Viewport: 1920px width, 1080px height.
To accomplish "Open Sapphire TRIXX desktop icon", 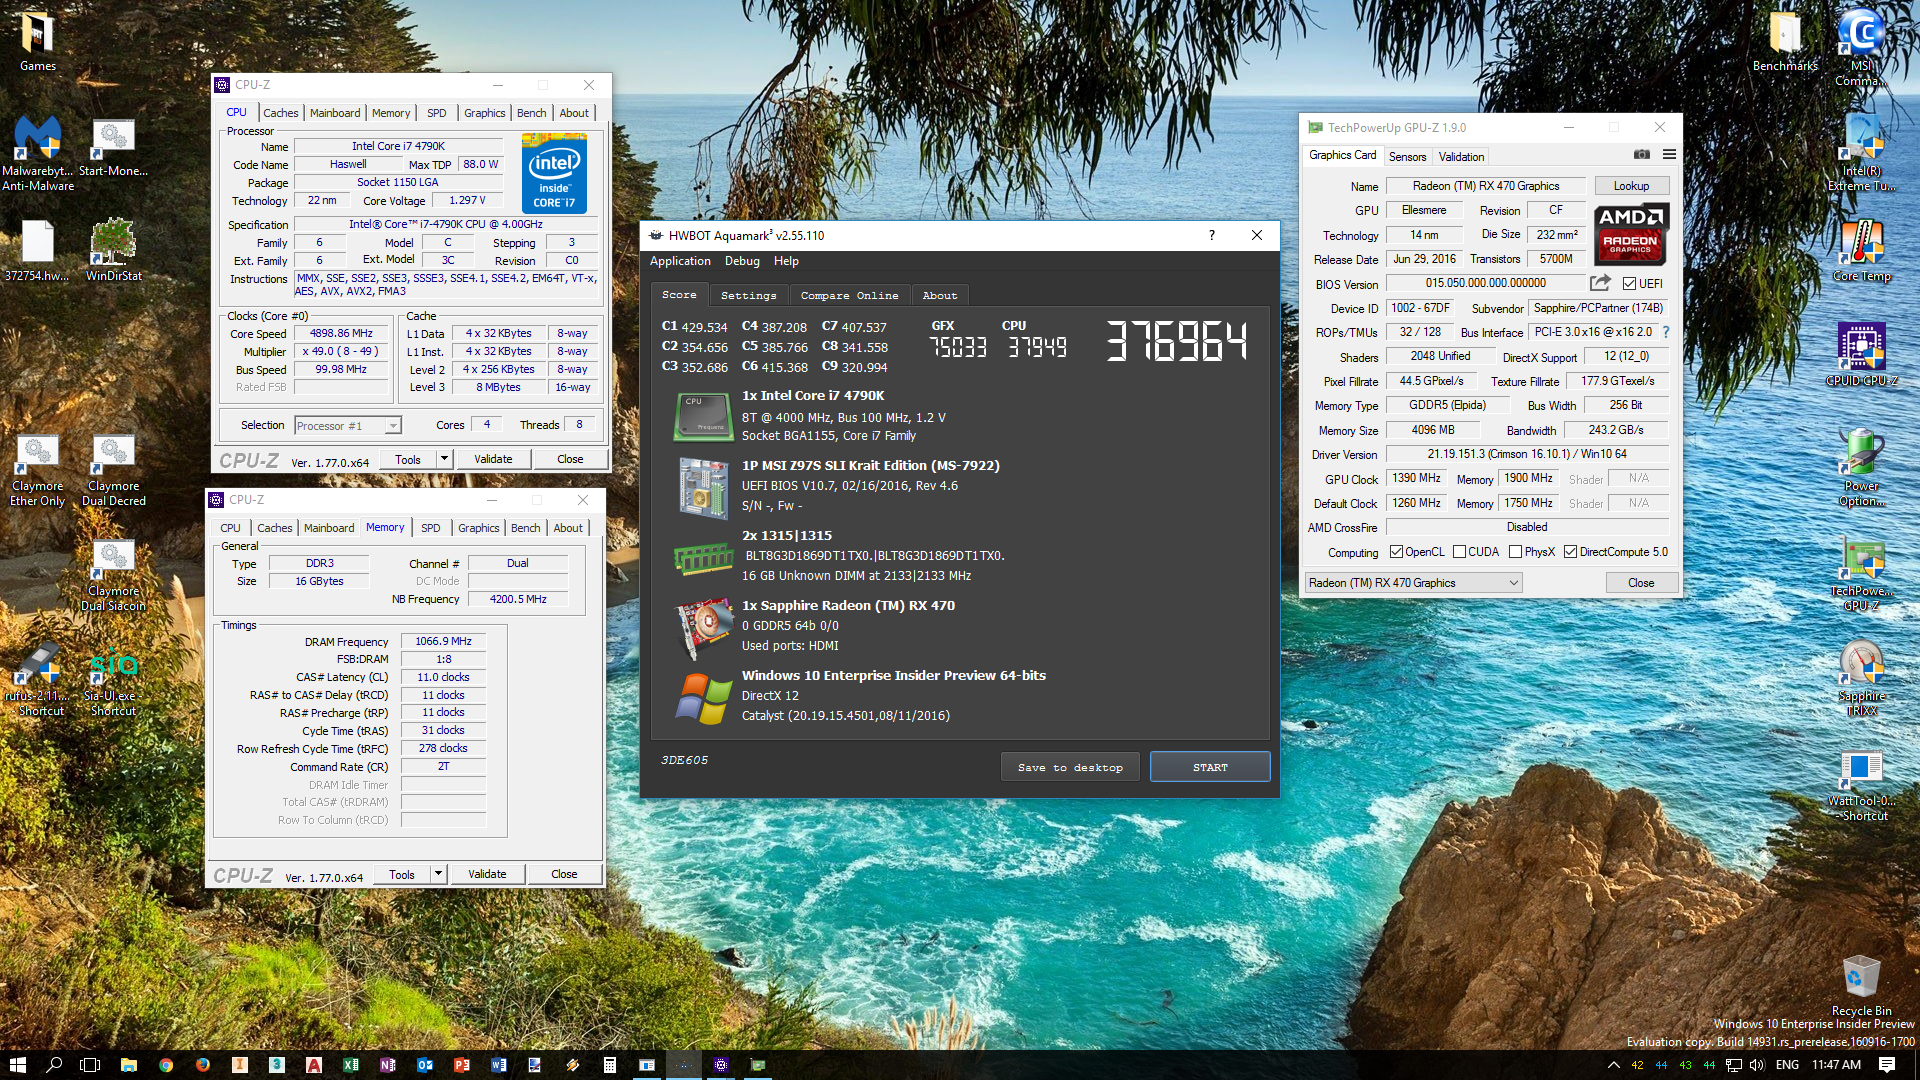I will (1861, 680).
